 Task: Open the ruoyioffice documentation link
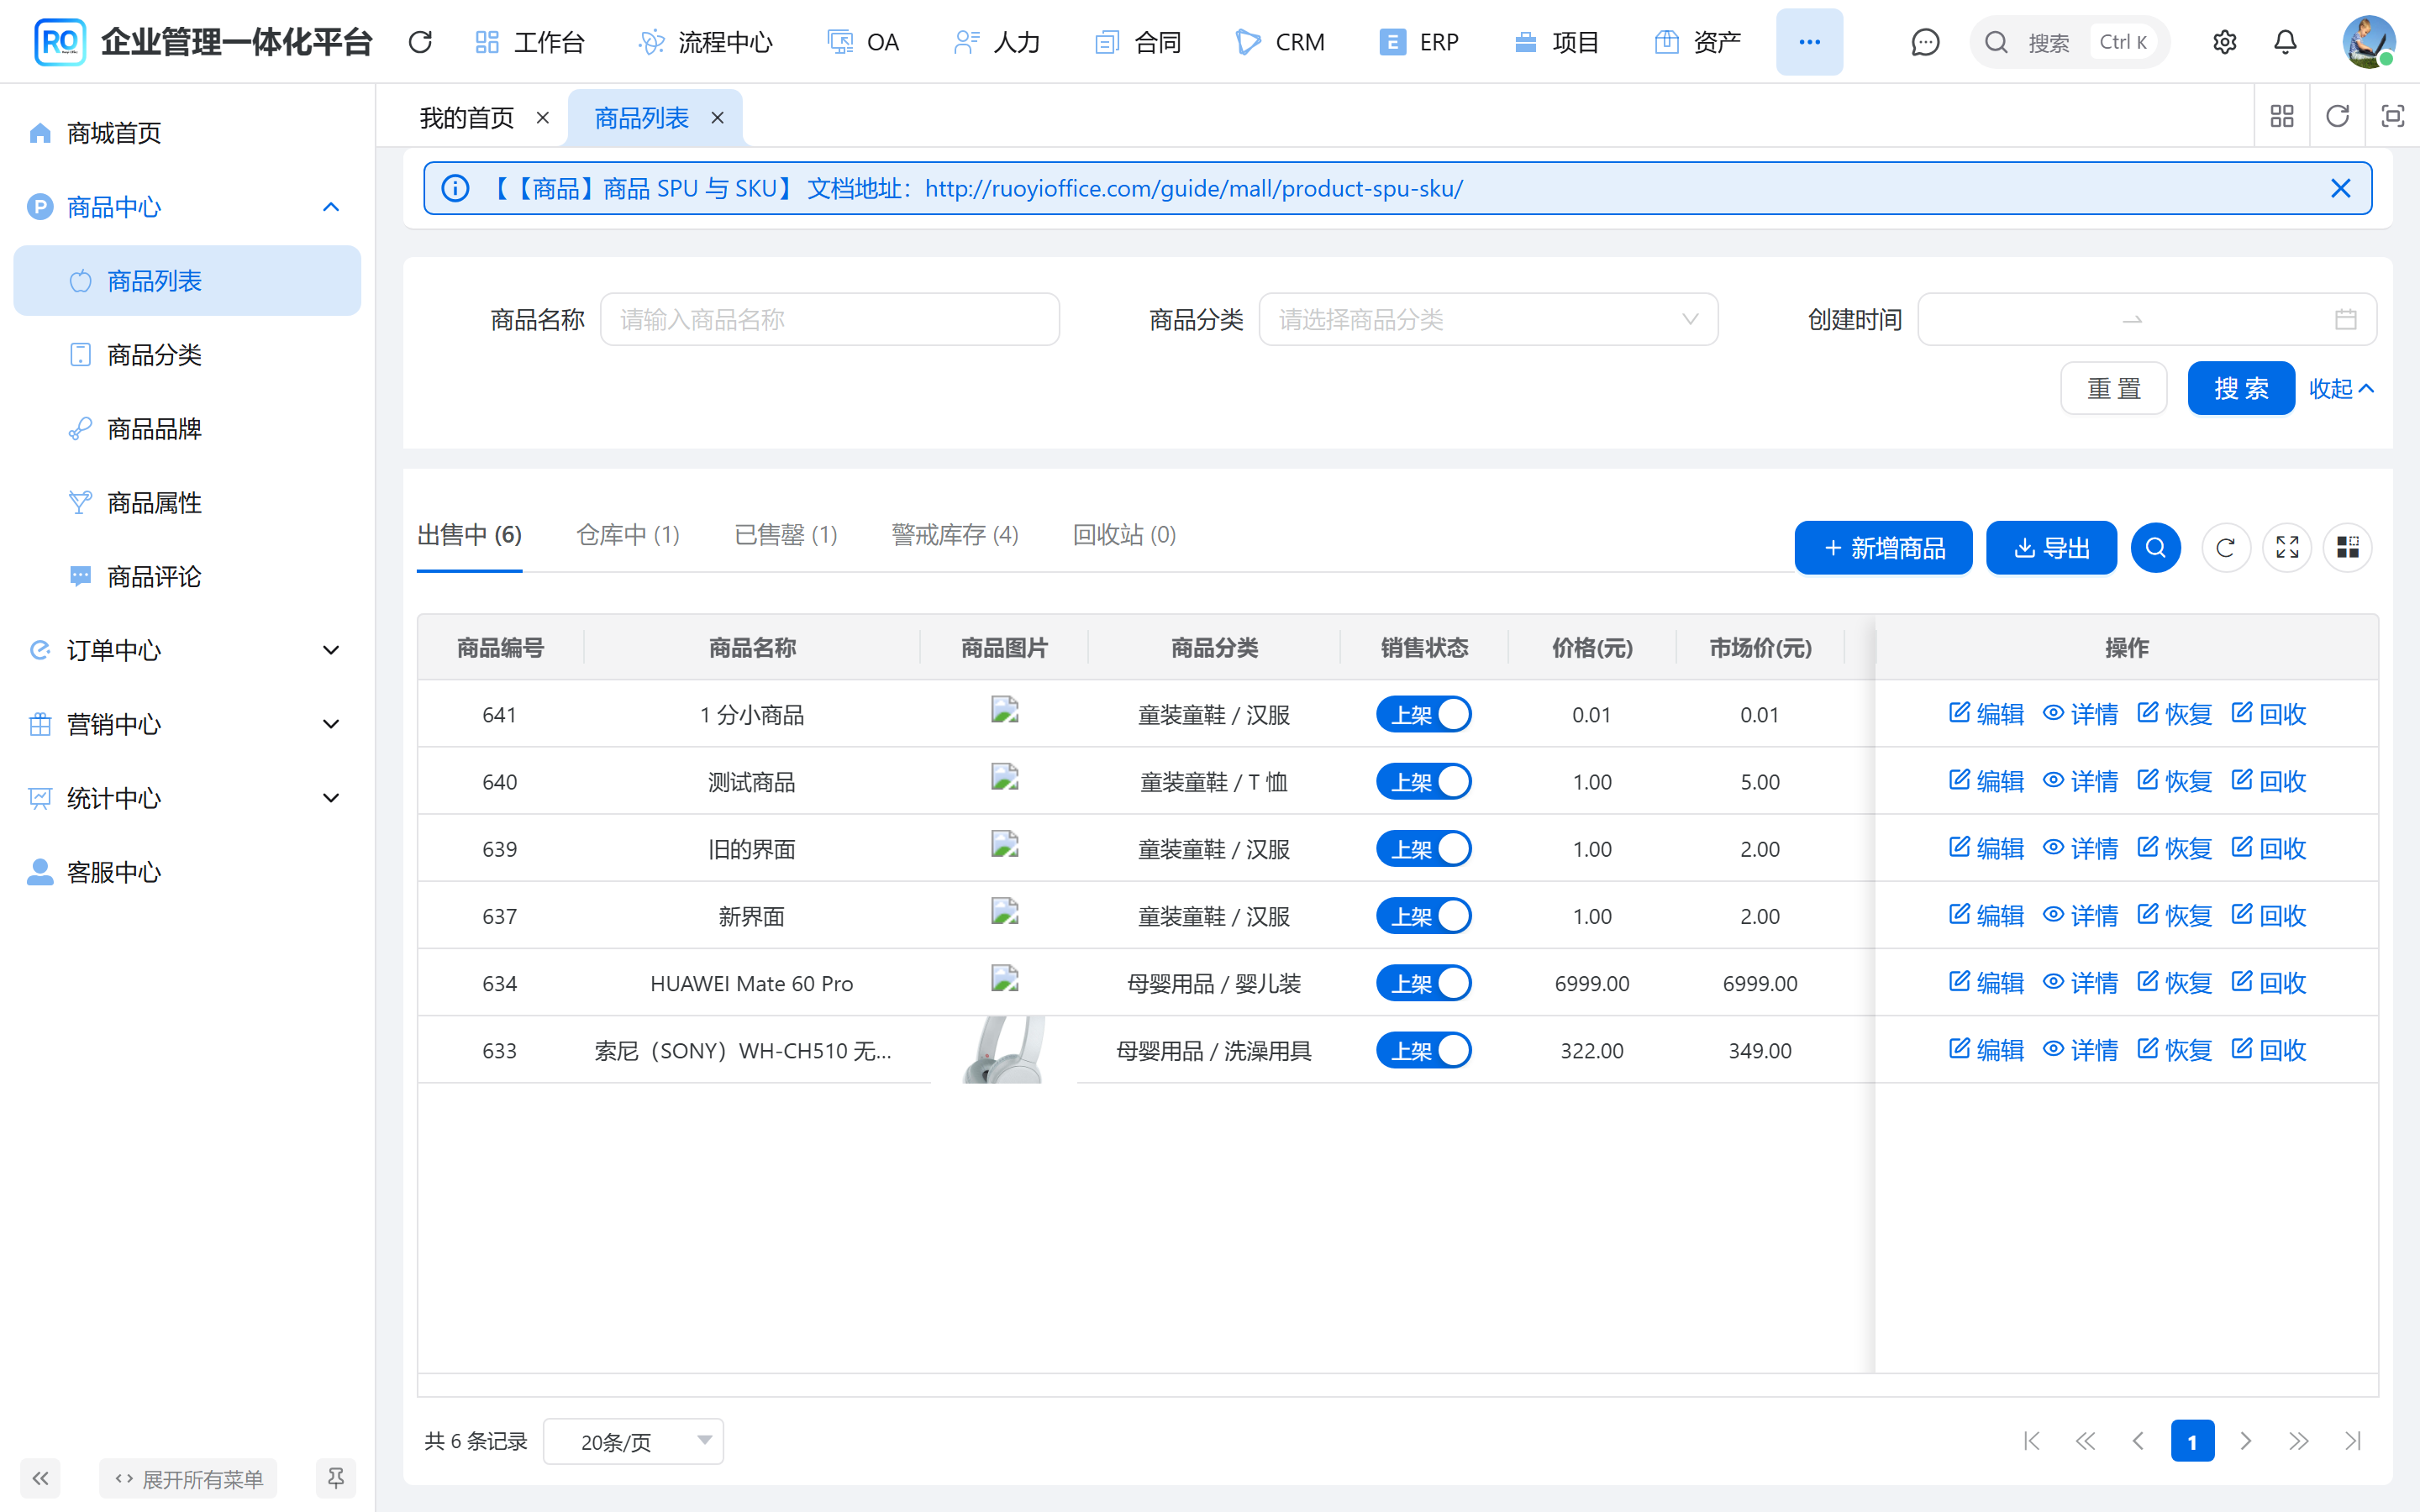tap(1193, 188)
